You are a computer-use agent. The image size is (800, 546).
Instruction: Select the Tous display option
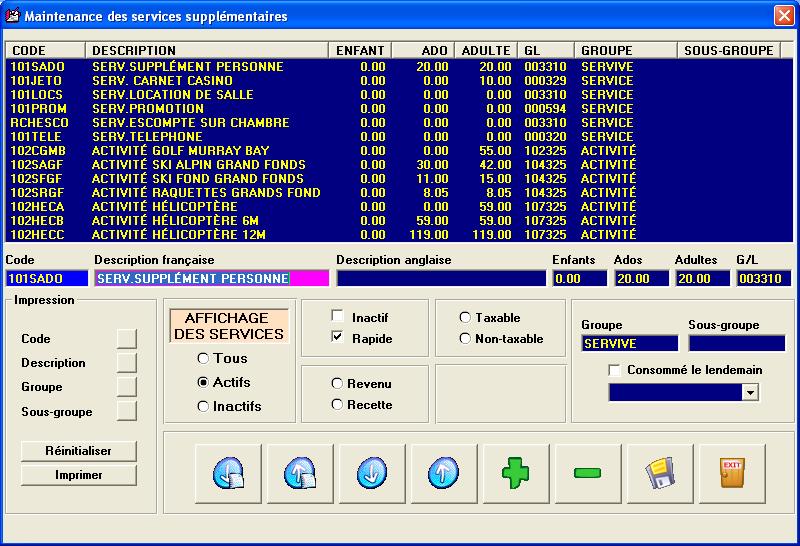204,358
